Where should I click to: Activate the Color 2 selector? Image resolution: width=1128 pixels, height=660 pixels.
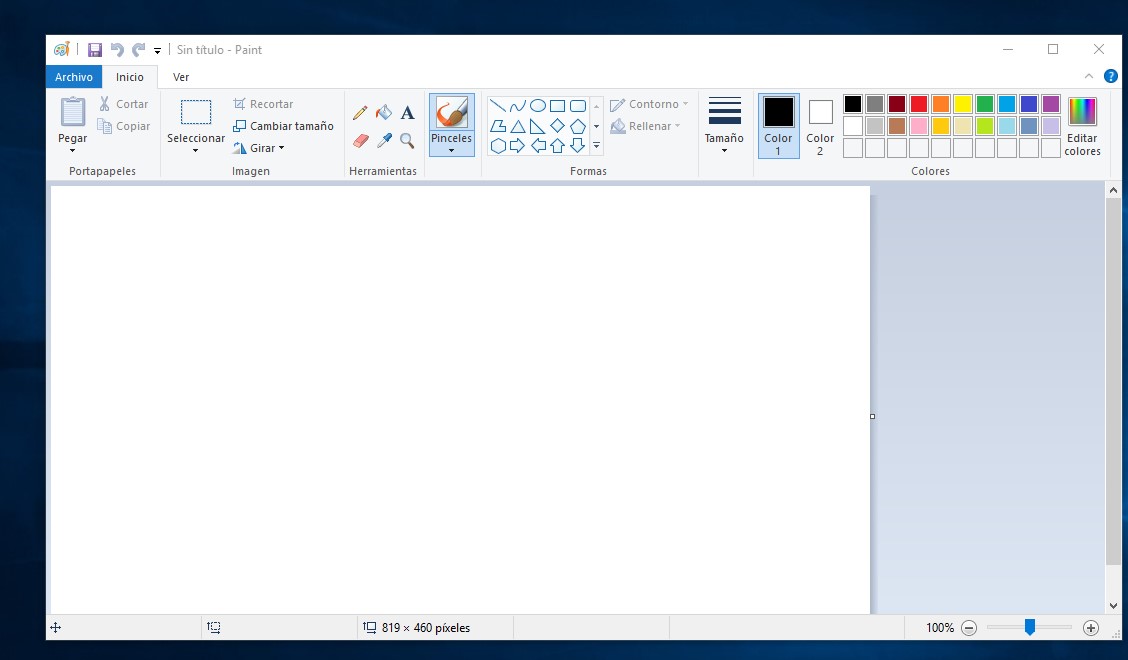(x=820, y=126)
